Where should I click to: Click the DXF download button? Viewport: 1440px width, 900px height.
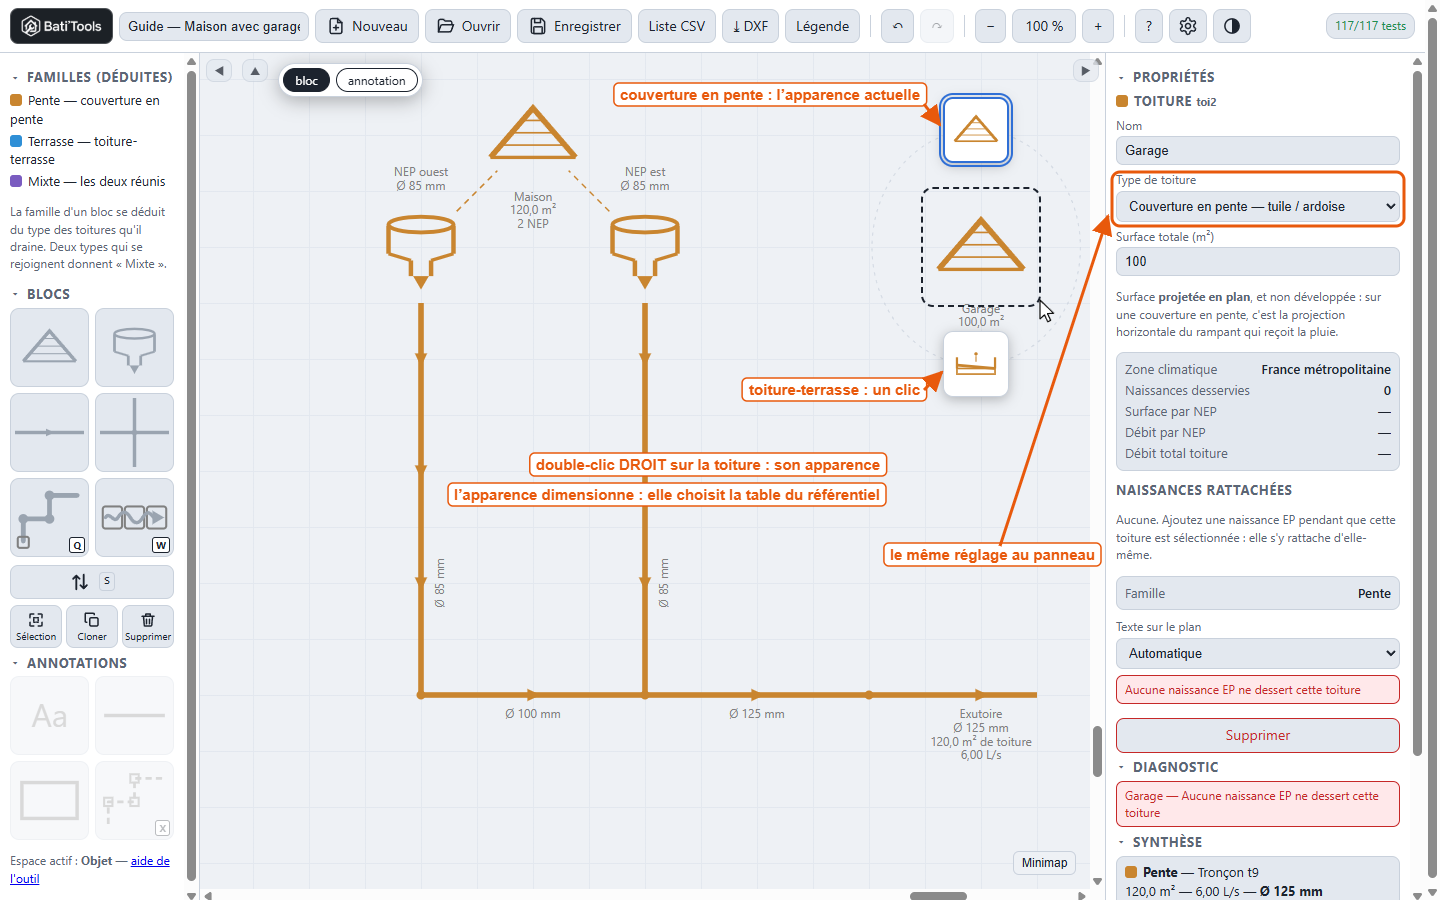750,26
